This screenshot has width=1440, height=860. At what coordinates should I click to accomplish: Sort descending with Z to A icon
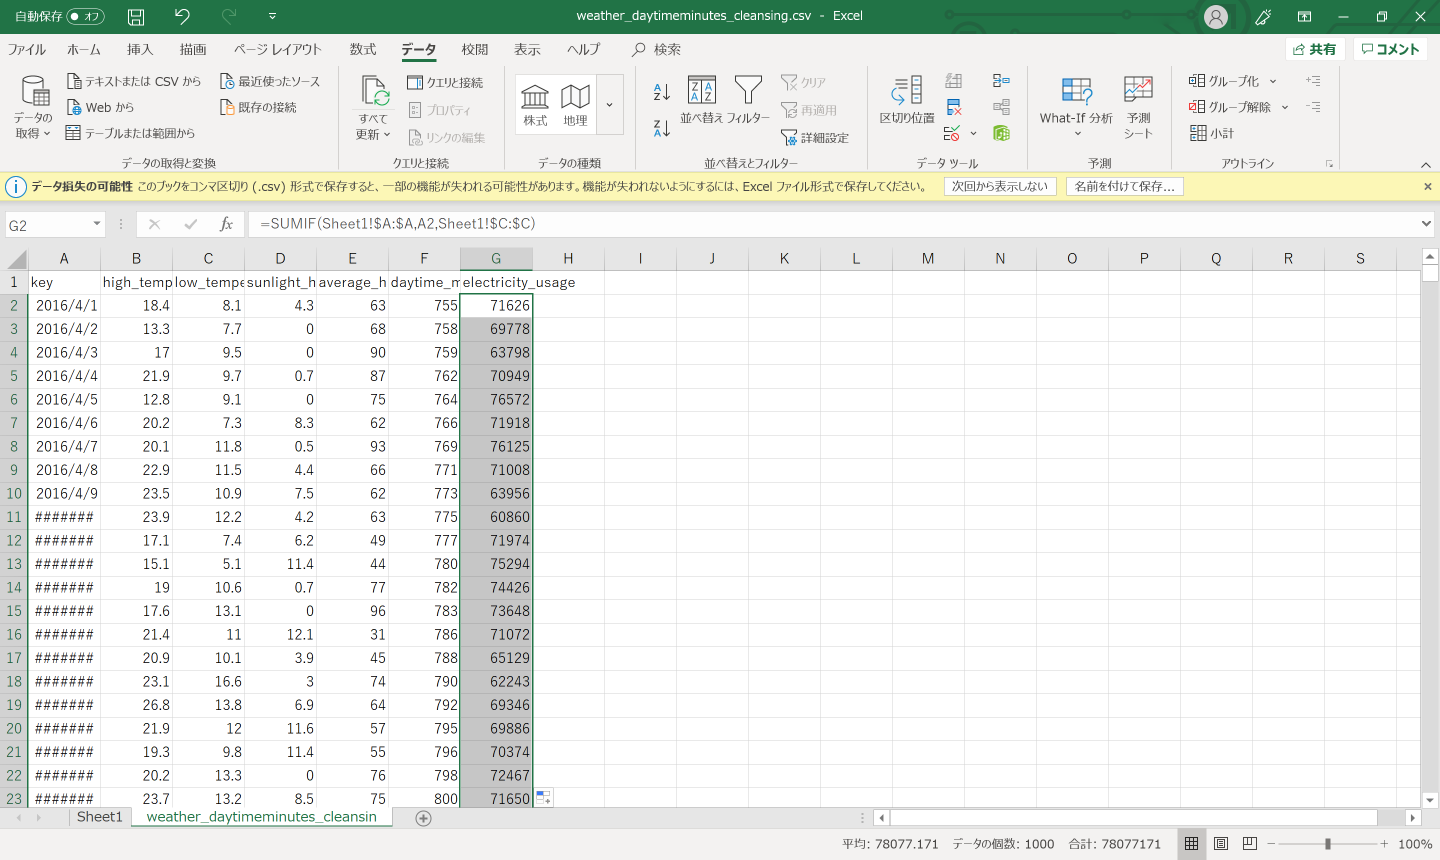coord(661,128)
